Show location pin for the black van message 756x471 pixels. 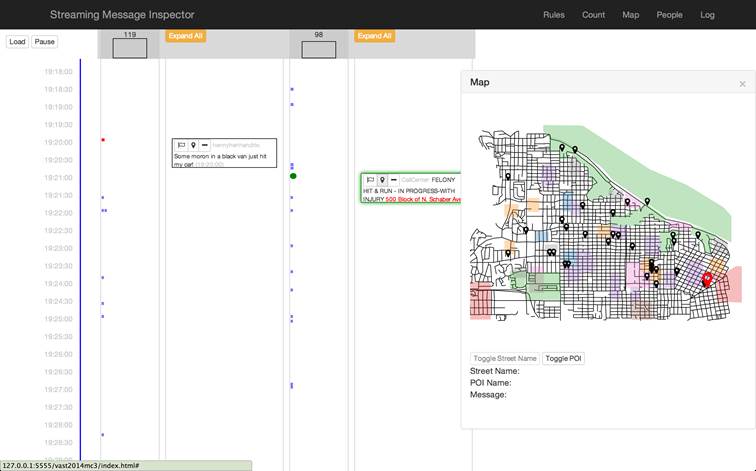[x=193, y=145]
